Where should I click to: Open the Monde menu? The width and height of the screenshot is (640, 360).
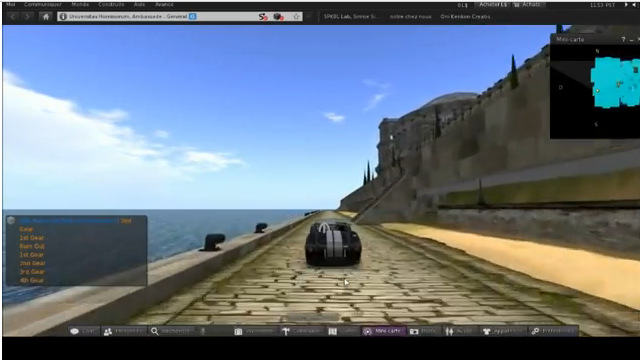[80, 4]
